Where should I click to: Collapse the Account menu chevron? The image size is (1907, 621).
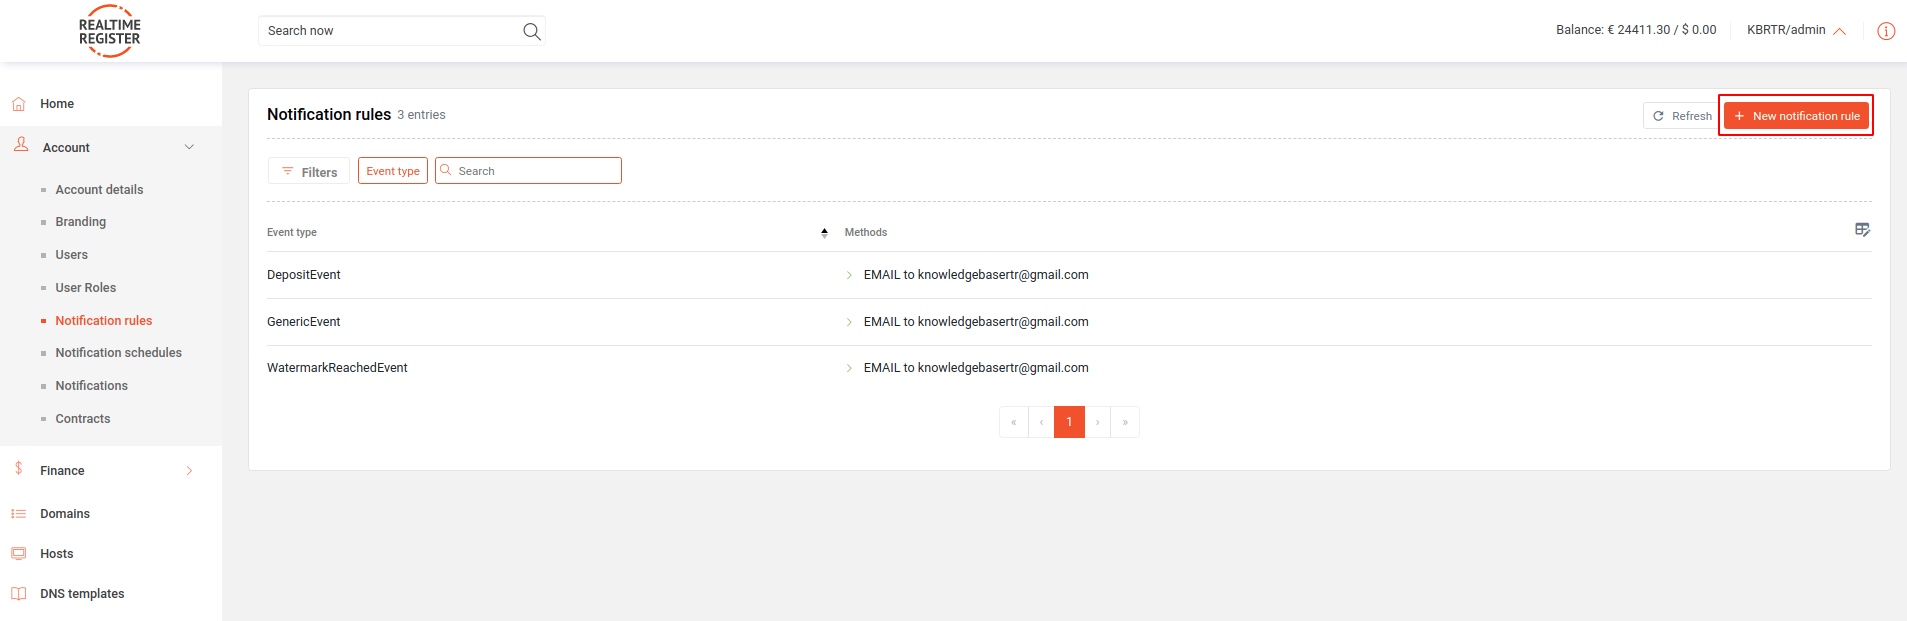189,147
